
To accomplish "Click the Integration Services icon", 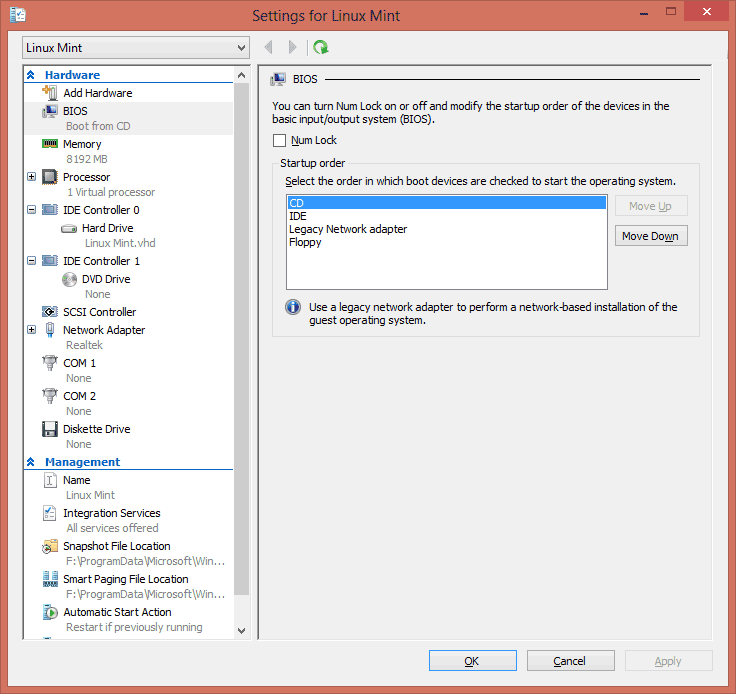I will click(x=50, y=513).
